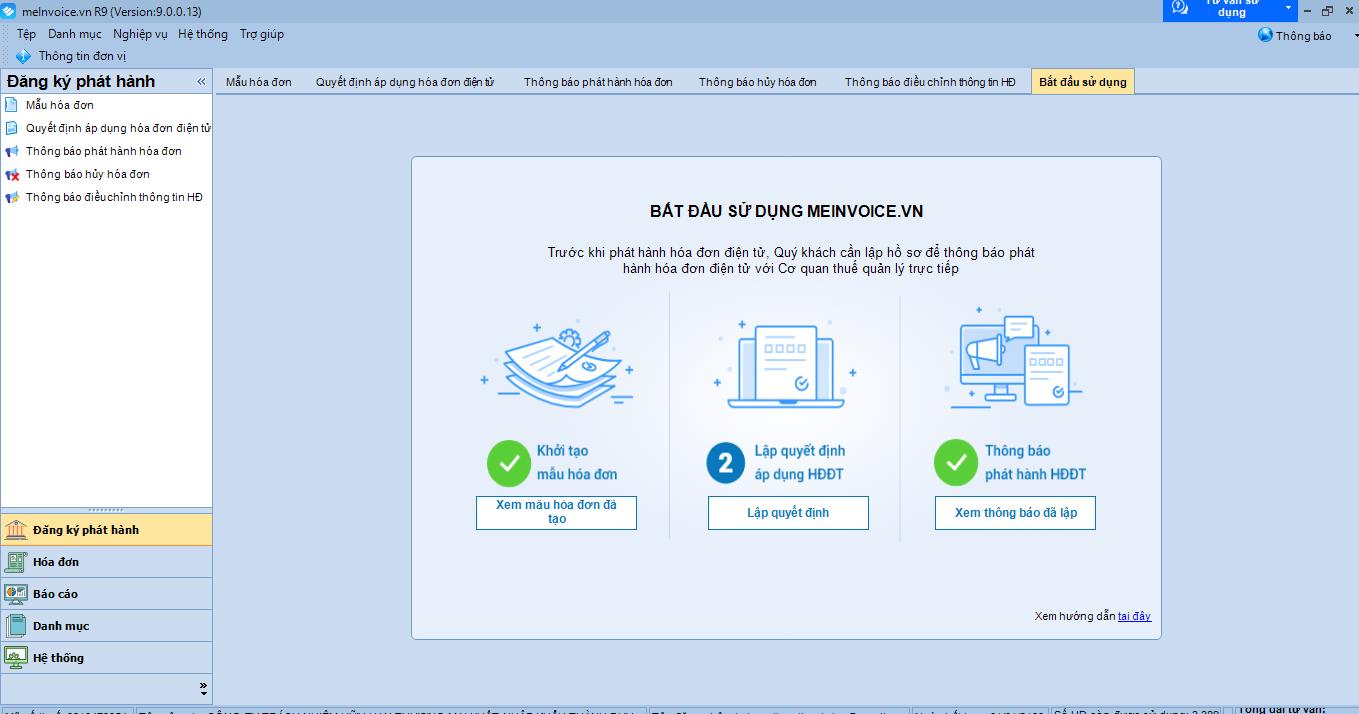The image size is (1359, 714).
Task: Click the Báo cáo chart icon
Action: (x=16, y=594)
